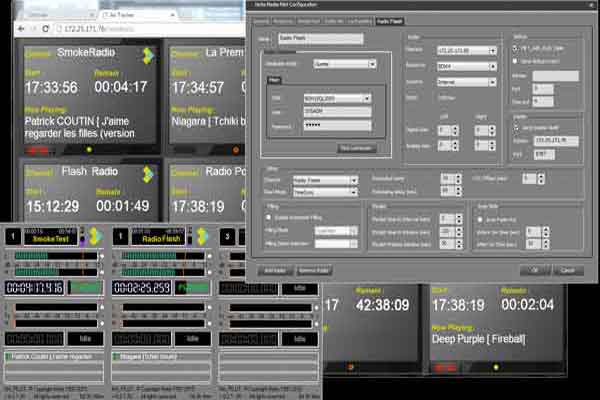Click the green icon on Patrick Coutin playlist row
The height and width of the screenshot is (400, 600).
click(8, 356)
